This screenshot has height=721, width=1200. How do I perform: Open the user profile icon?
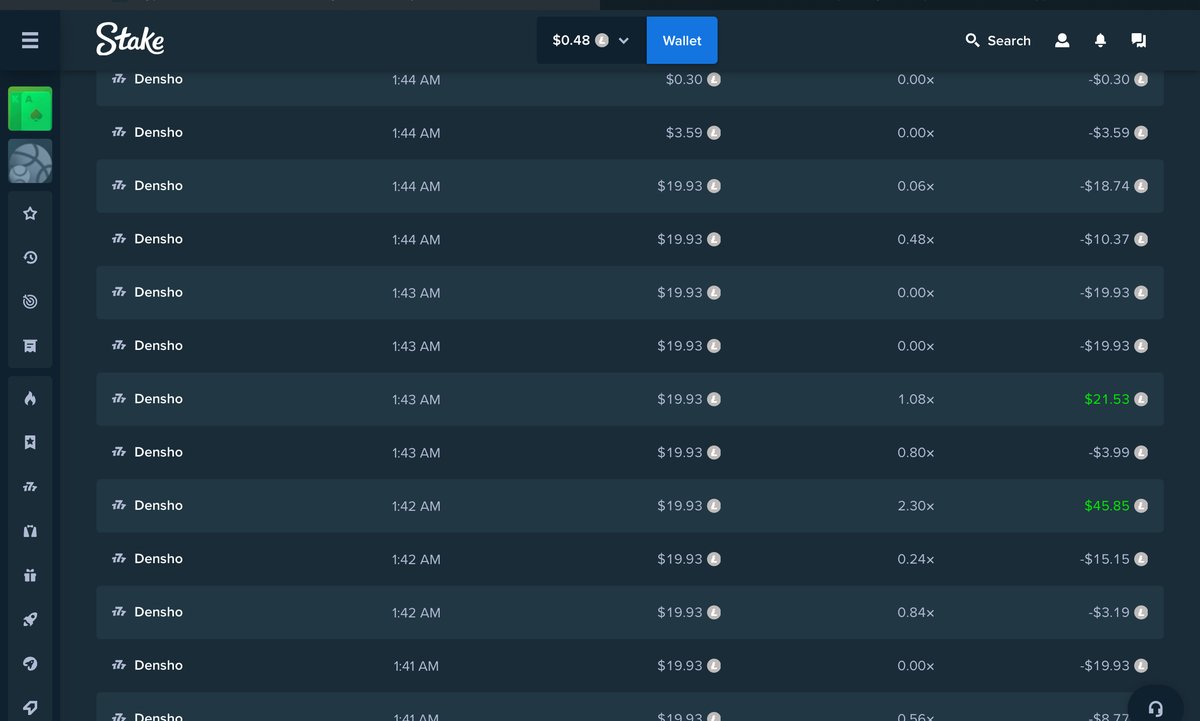click(1062, 40)
